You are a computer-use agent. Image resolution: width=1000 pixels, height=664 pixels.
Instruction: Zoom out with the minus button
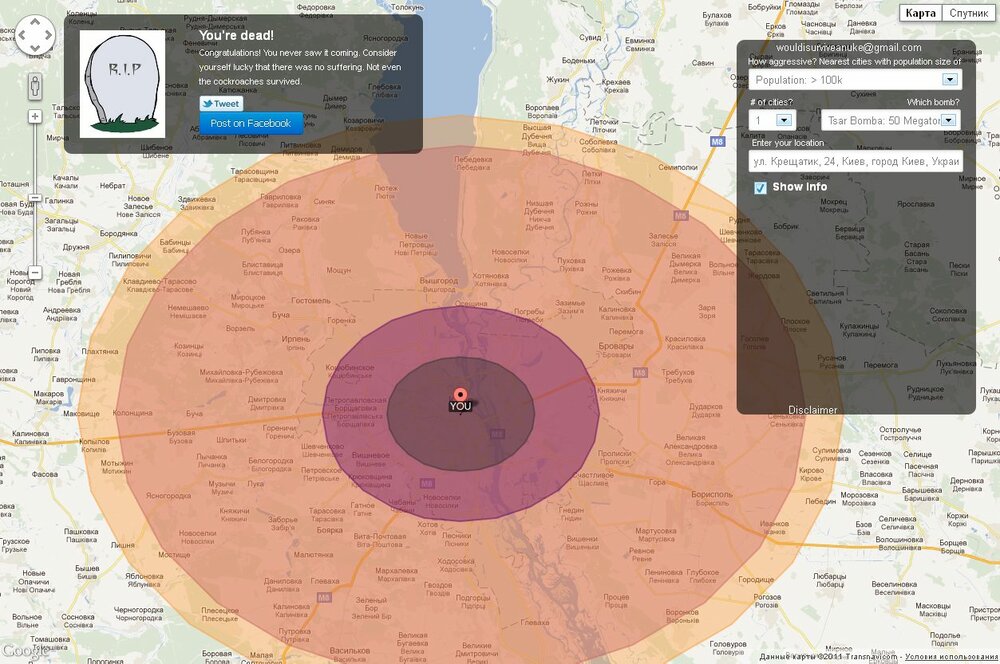(35, 272)
